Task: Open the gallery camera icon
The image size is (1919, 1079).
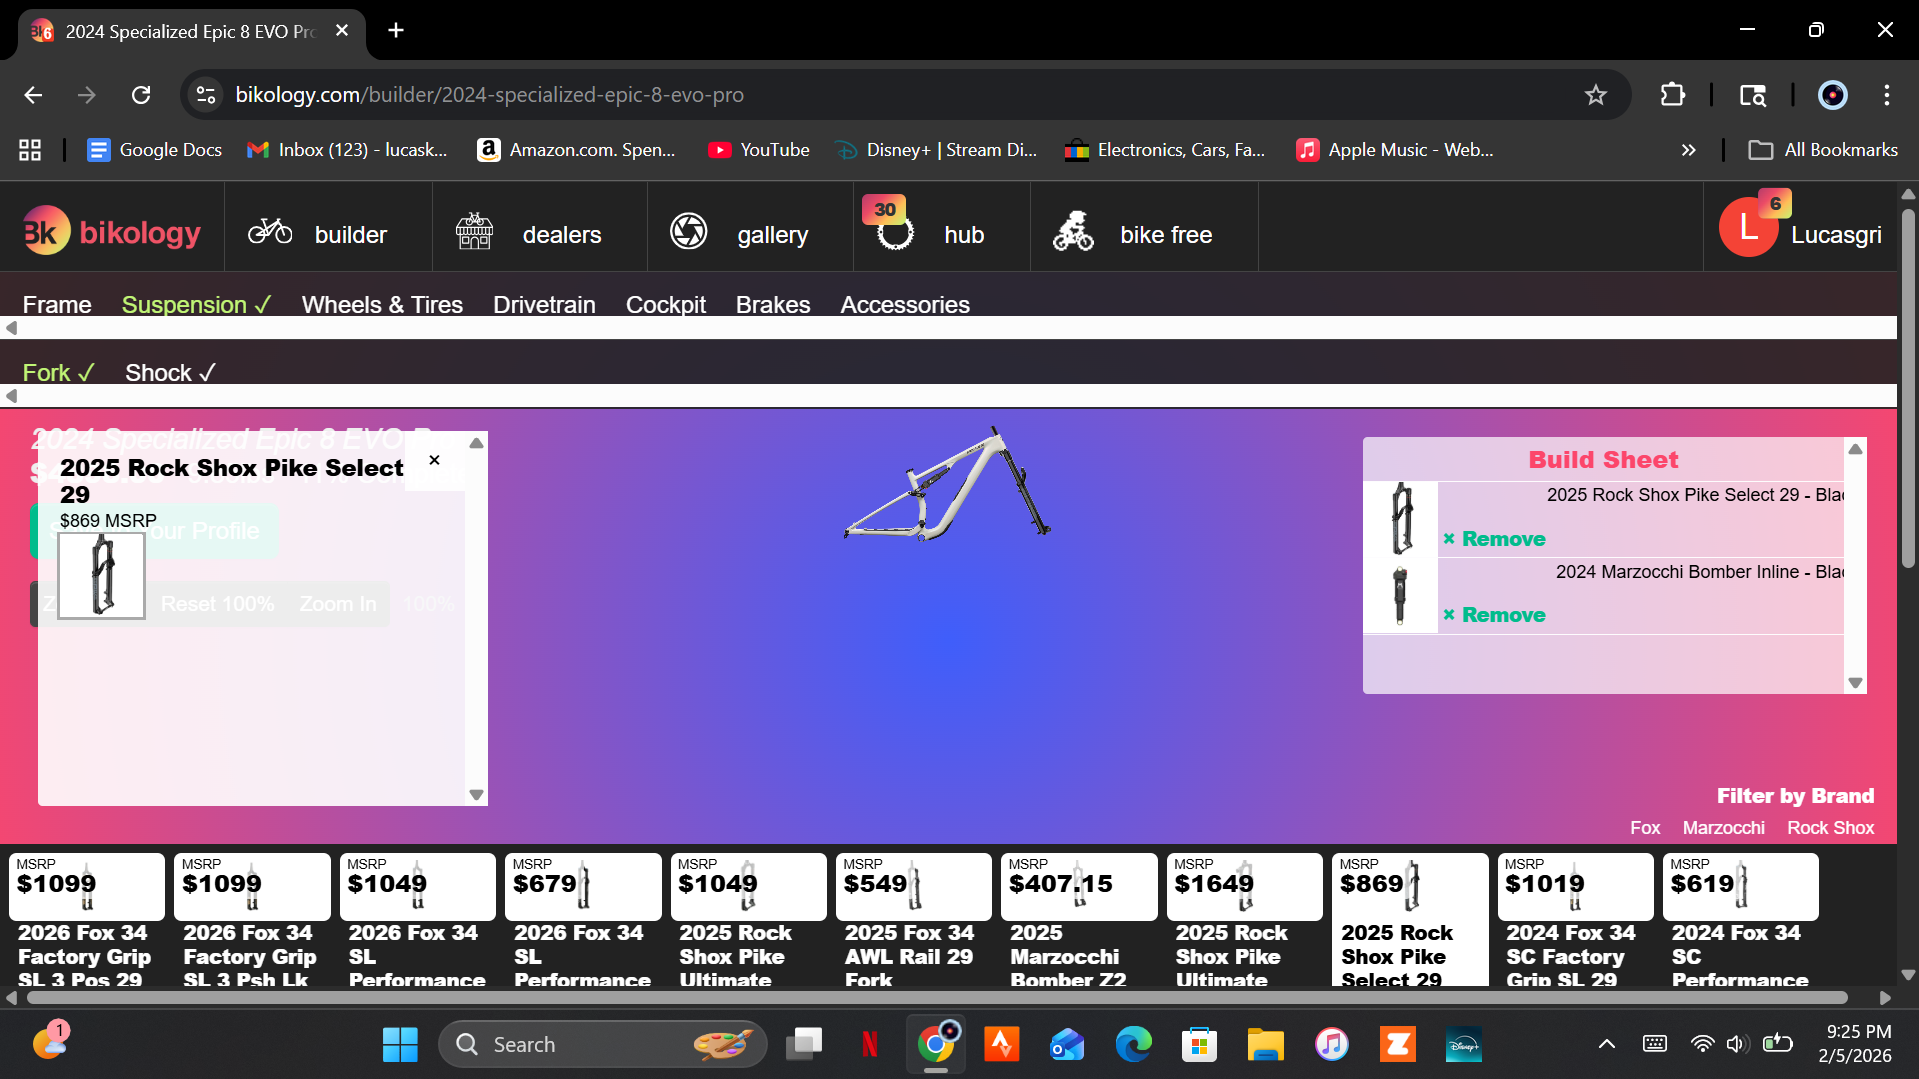Action: (688, 230)
